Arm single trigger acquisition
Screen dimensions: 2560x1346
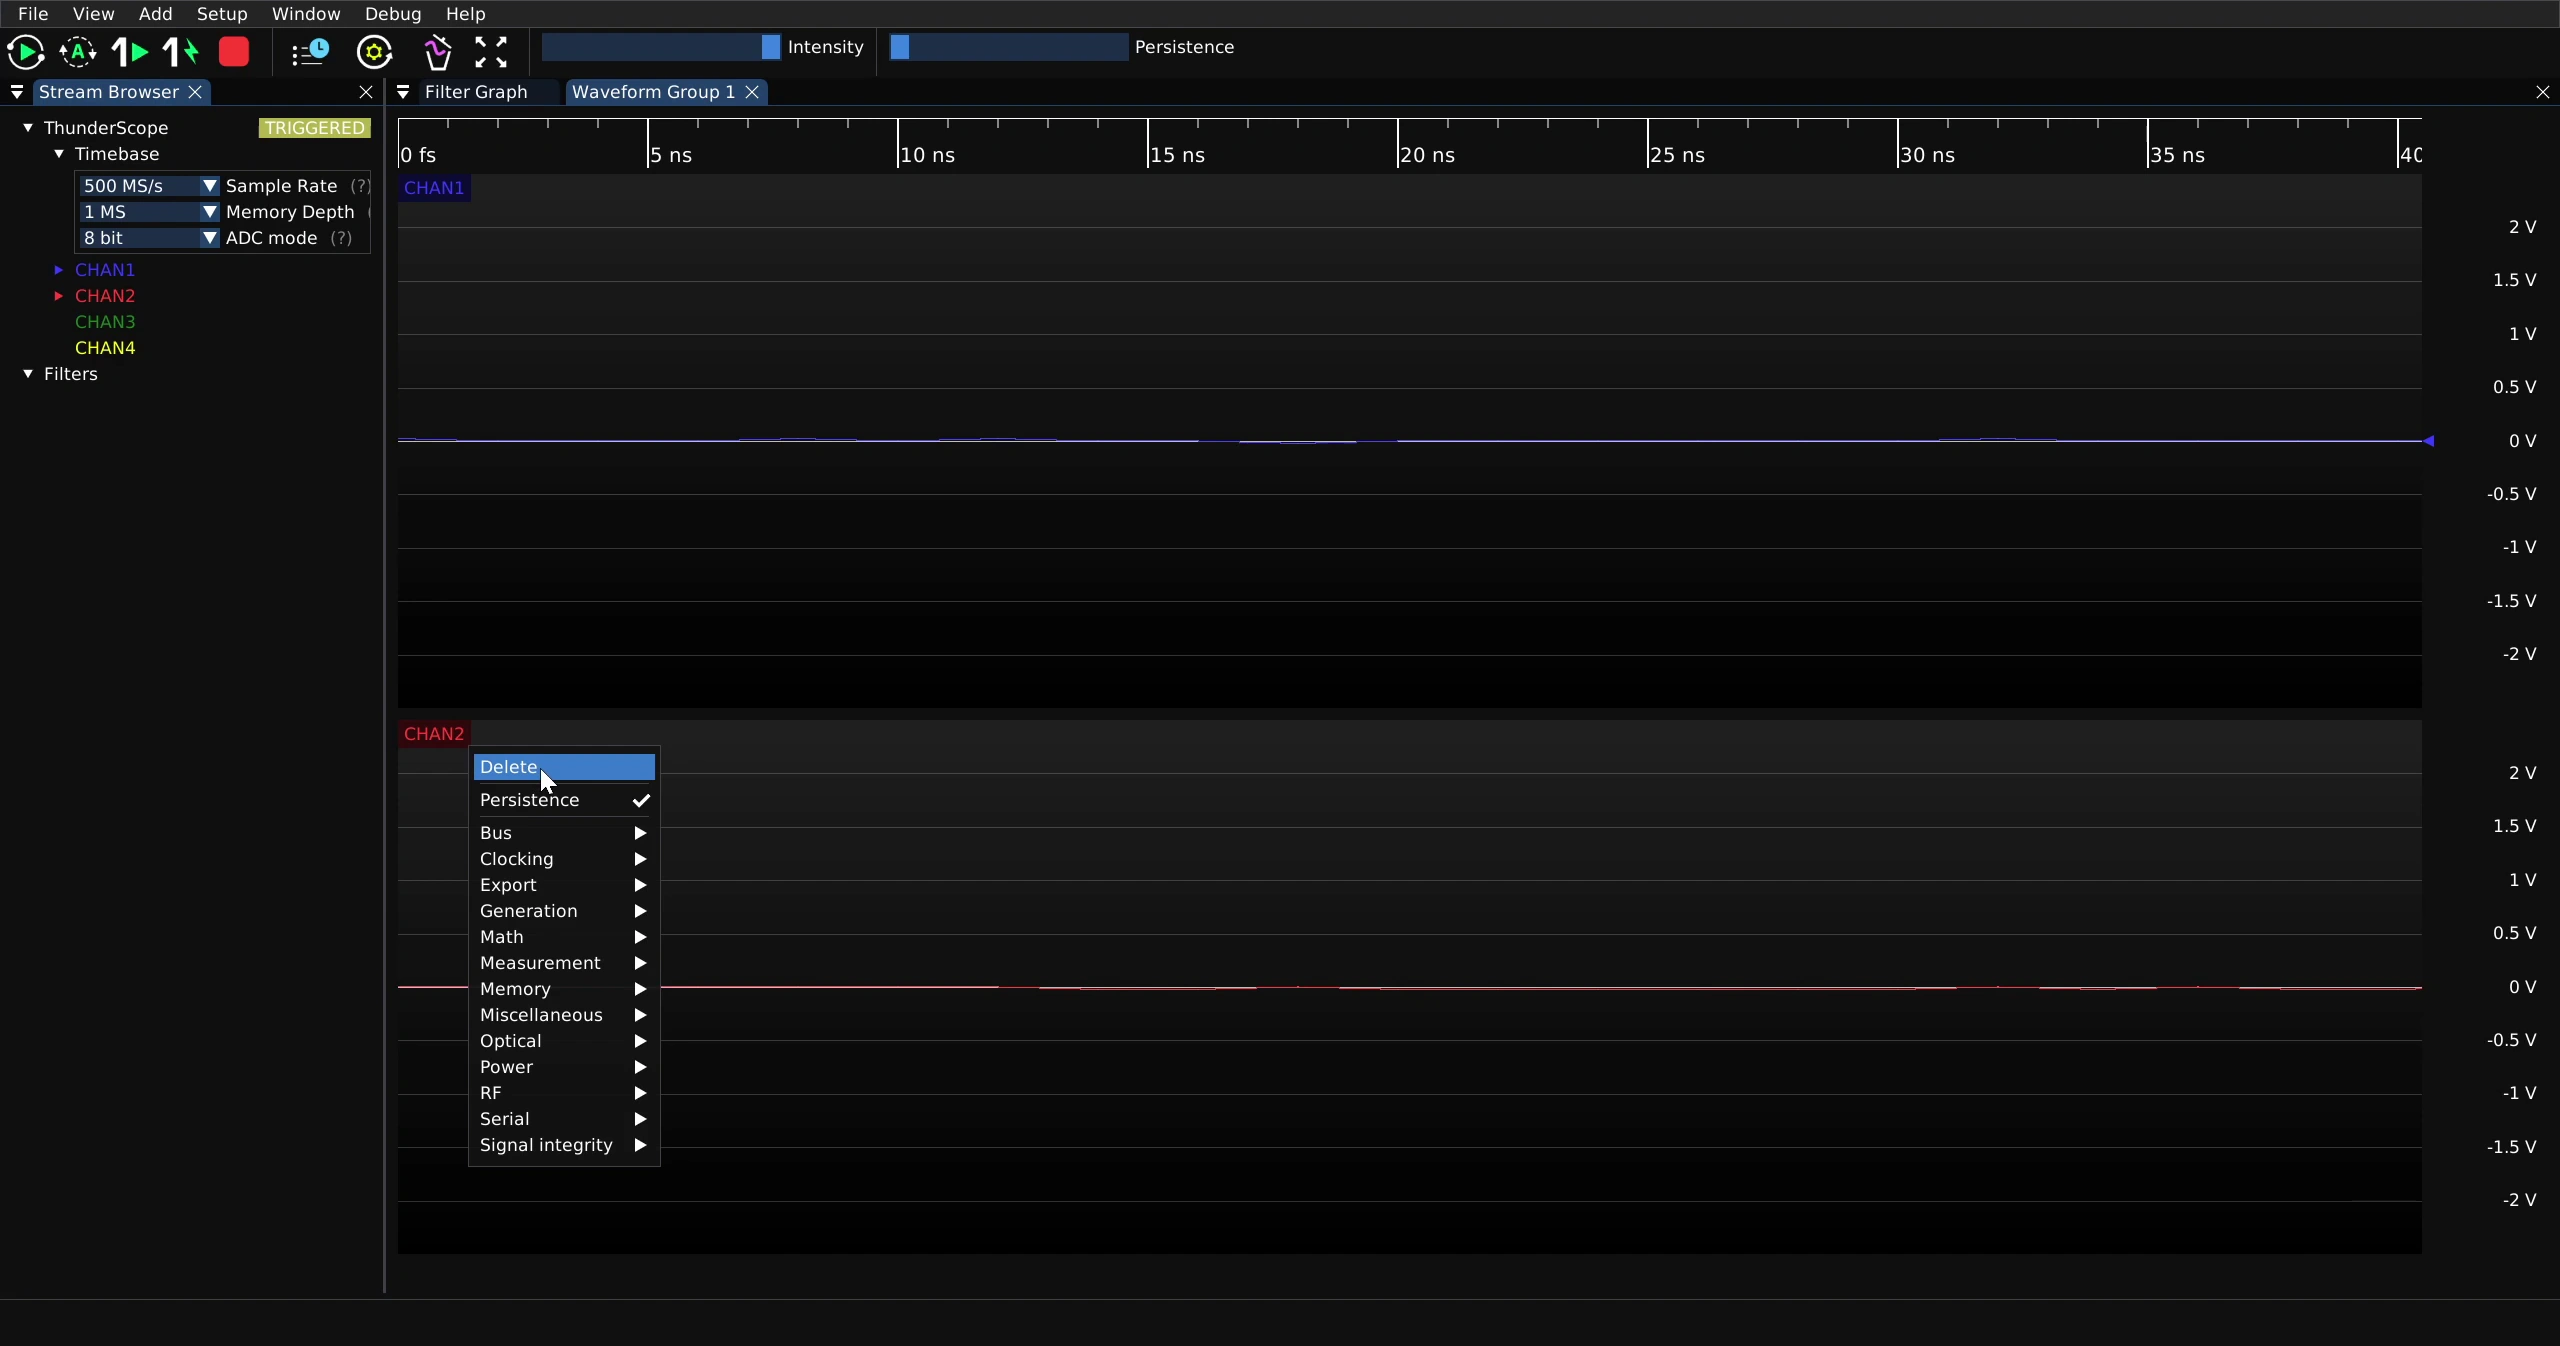click(129, 52)
